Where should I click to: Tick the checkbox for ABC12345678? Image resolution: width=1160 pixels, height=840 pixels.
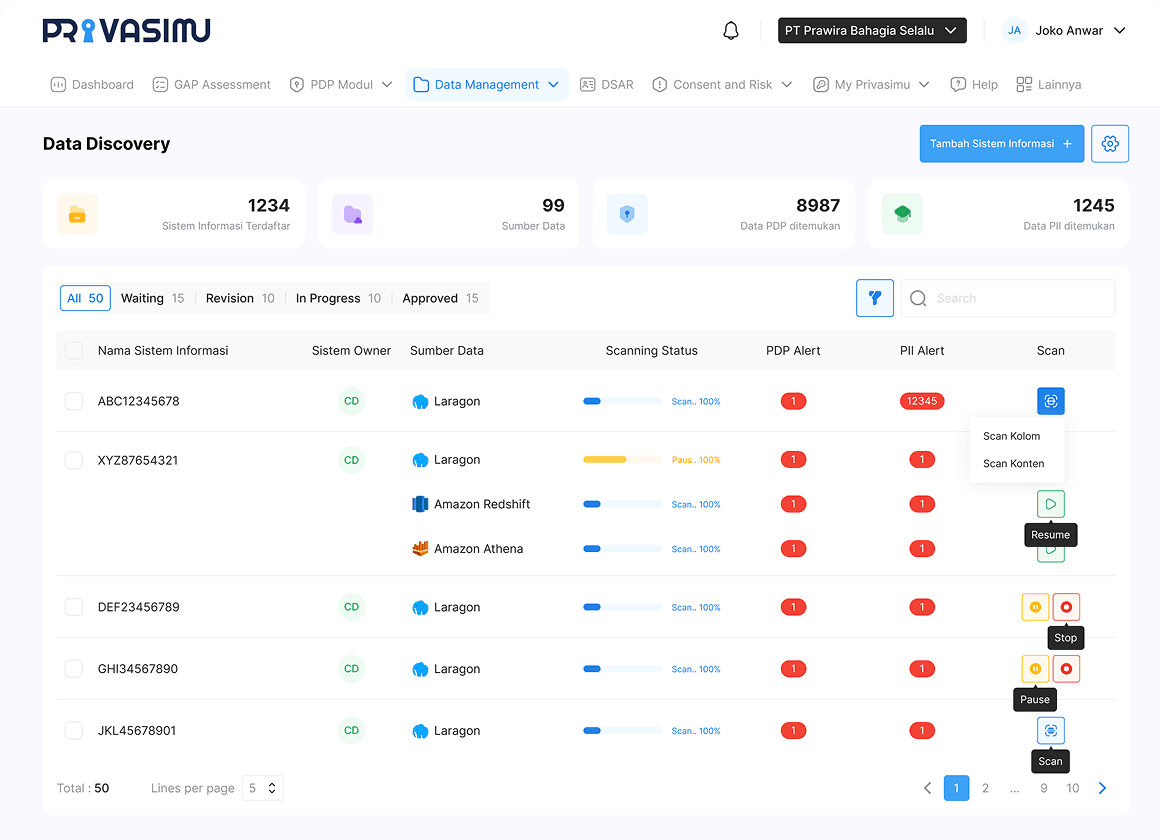tap(74, 401)
